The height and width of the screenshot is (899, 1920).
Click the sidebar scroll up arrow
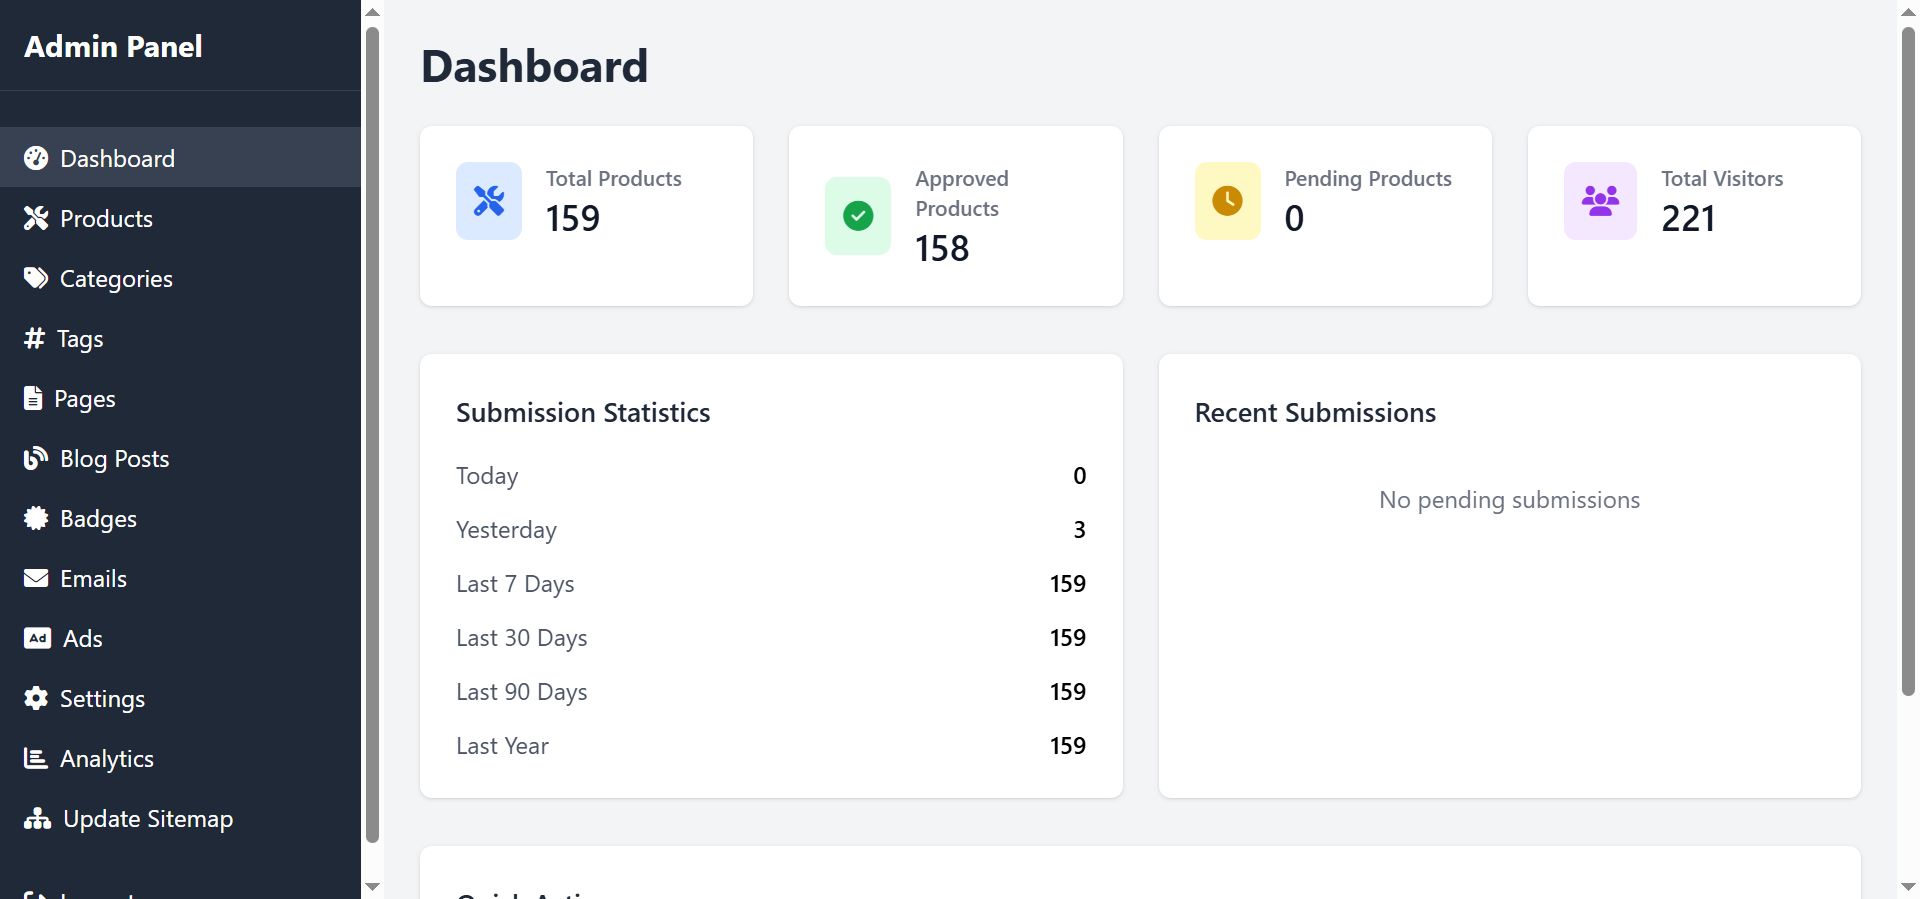[x=372, y=12]
